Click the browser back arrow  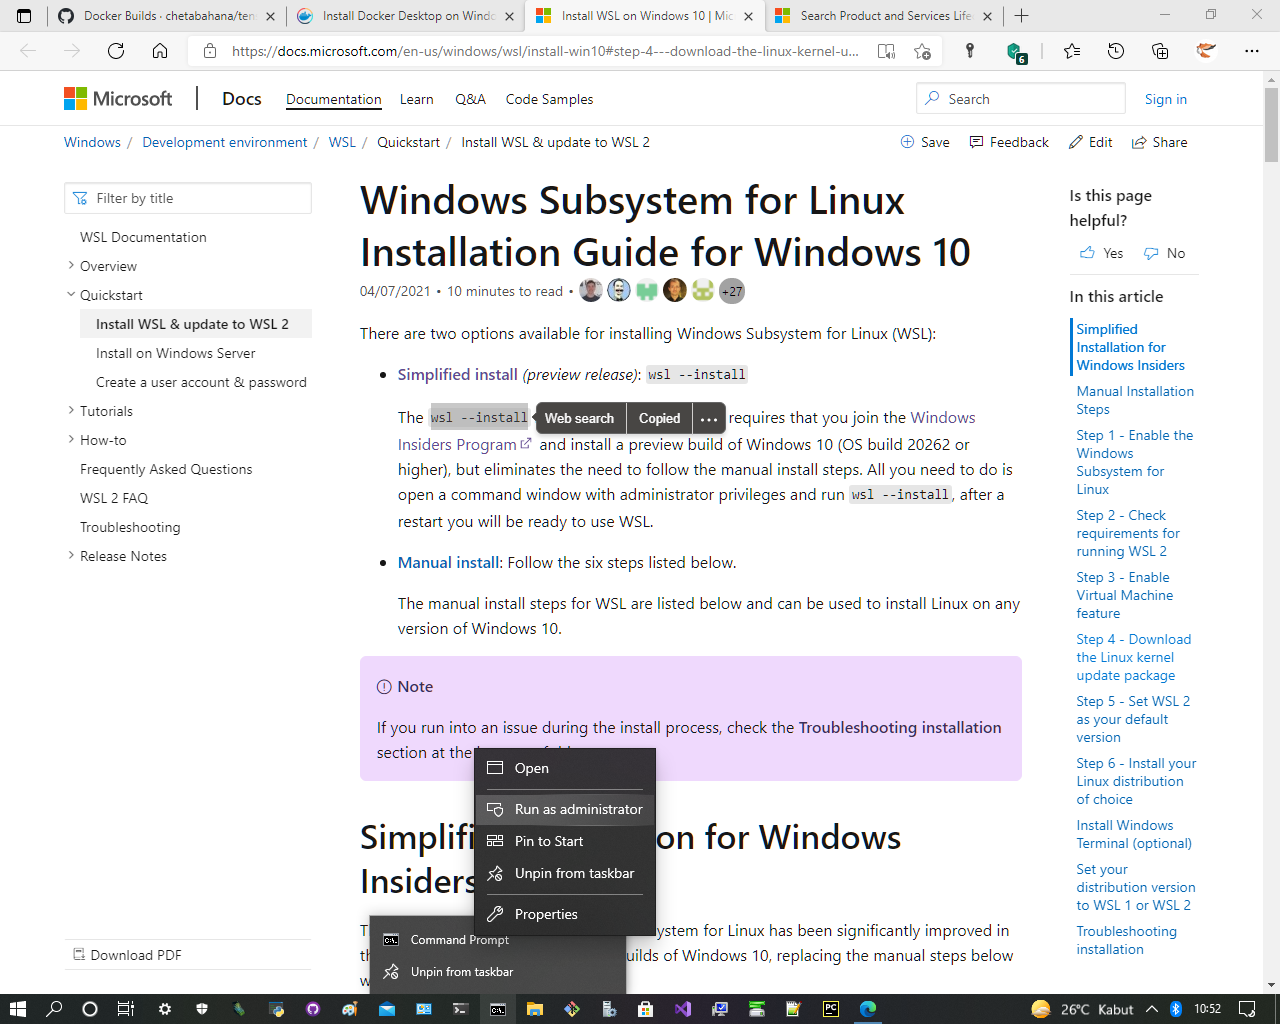click(28, 51)
